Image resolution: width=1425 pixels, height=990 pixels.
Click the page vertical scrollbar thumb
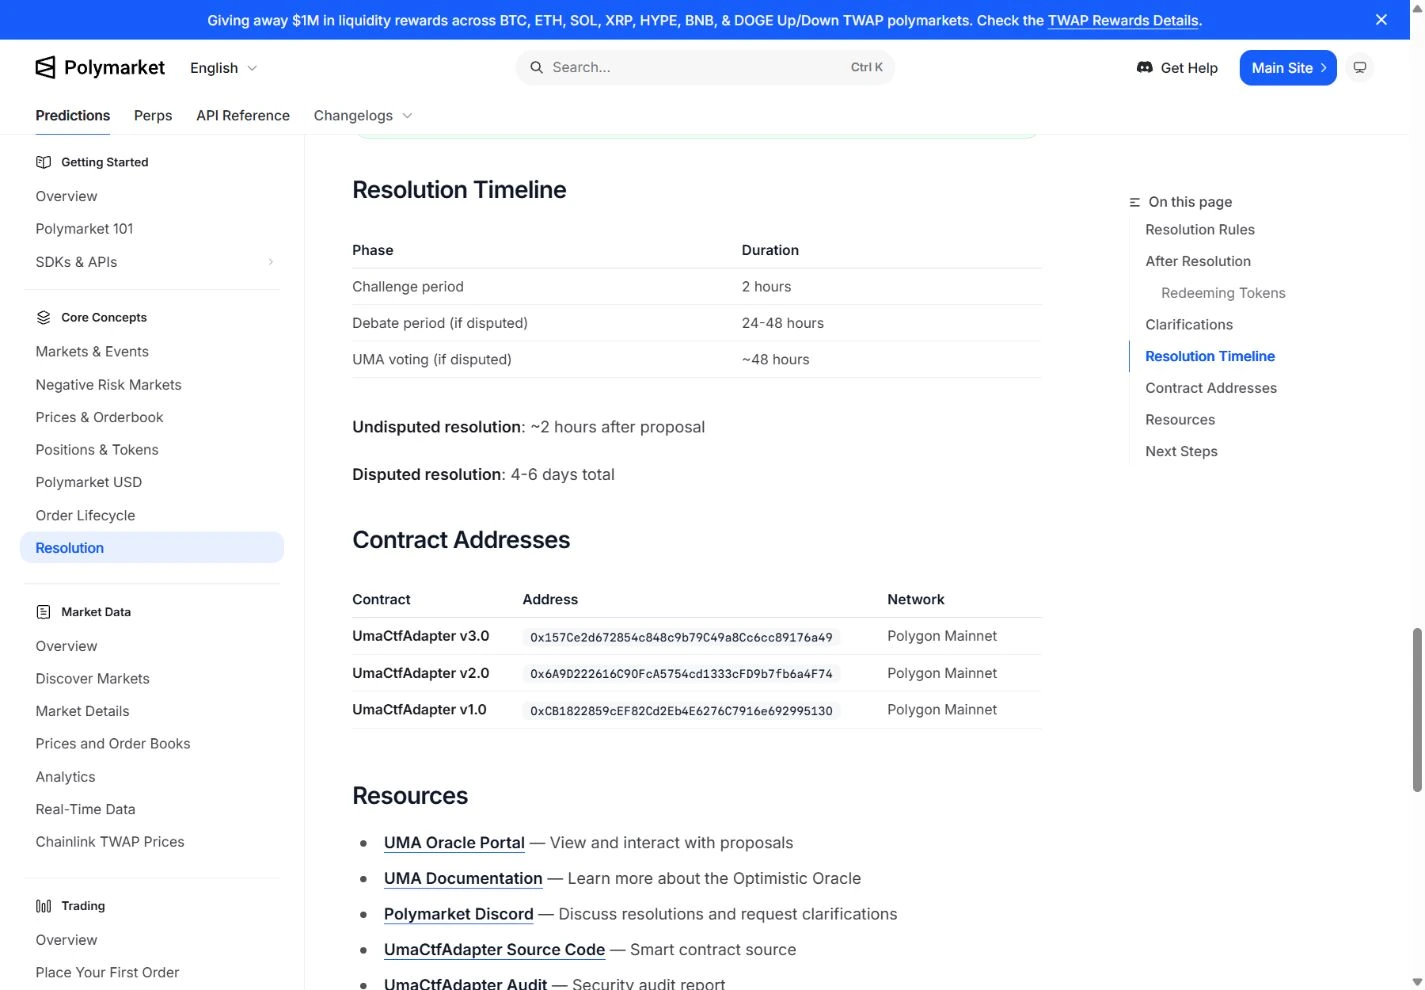1417,710
